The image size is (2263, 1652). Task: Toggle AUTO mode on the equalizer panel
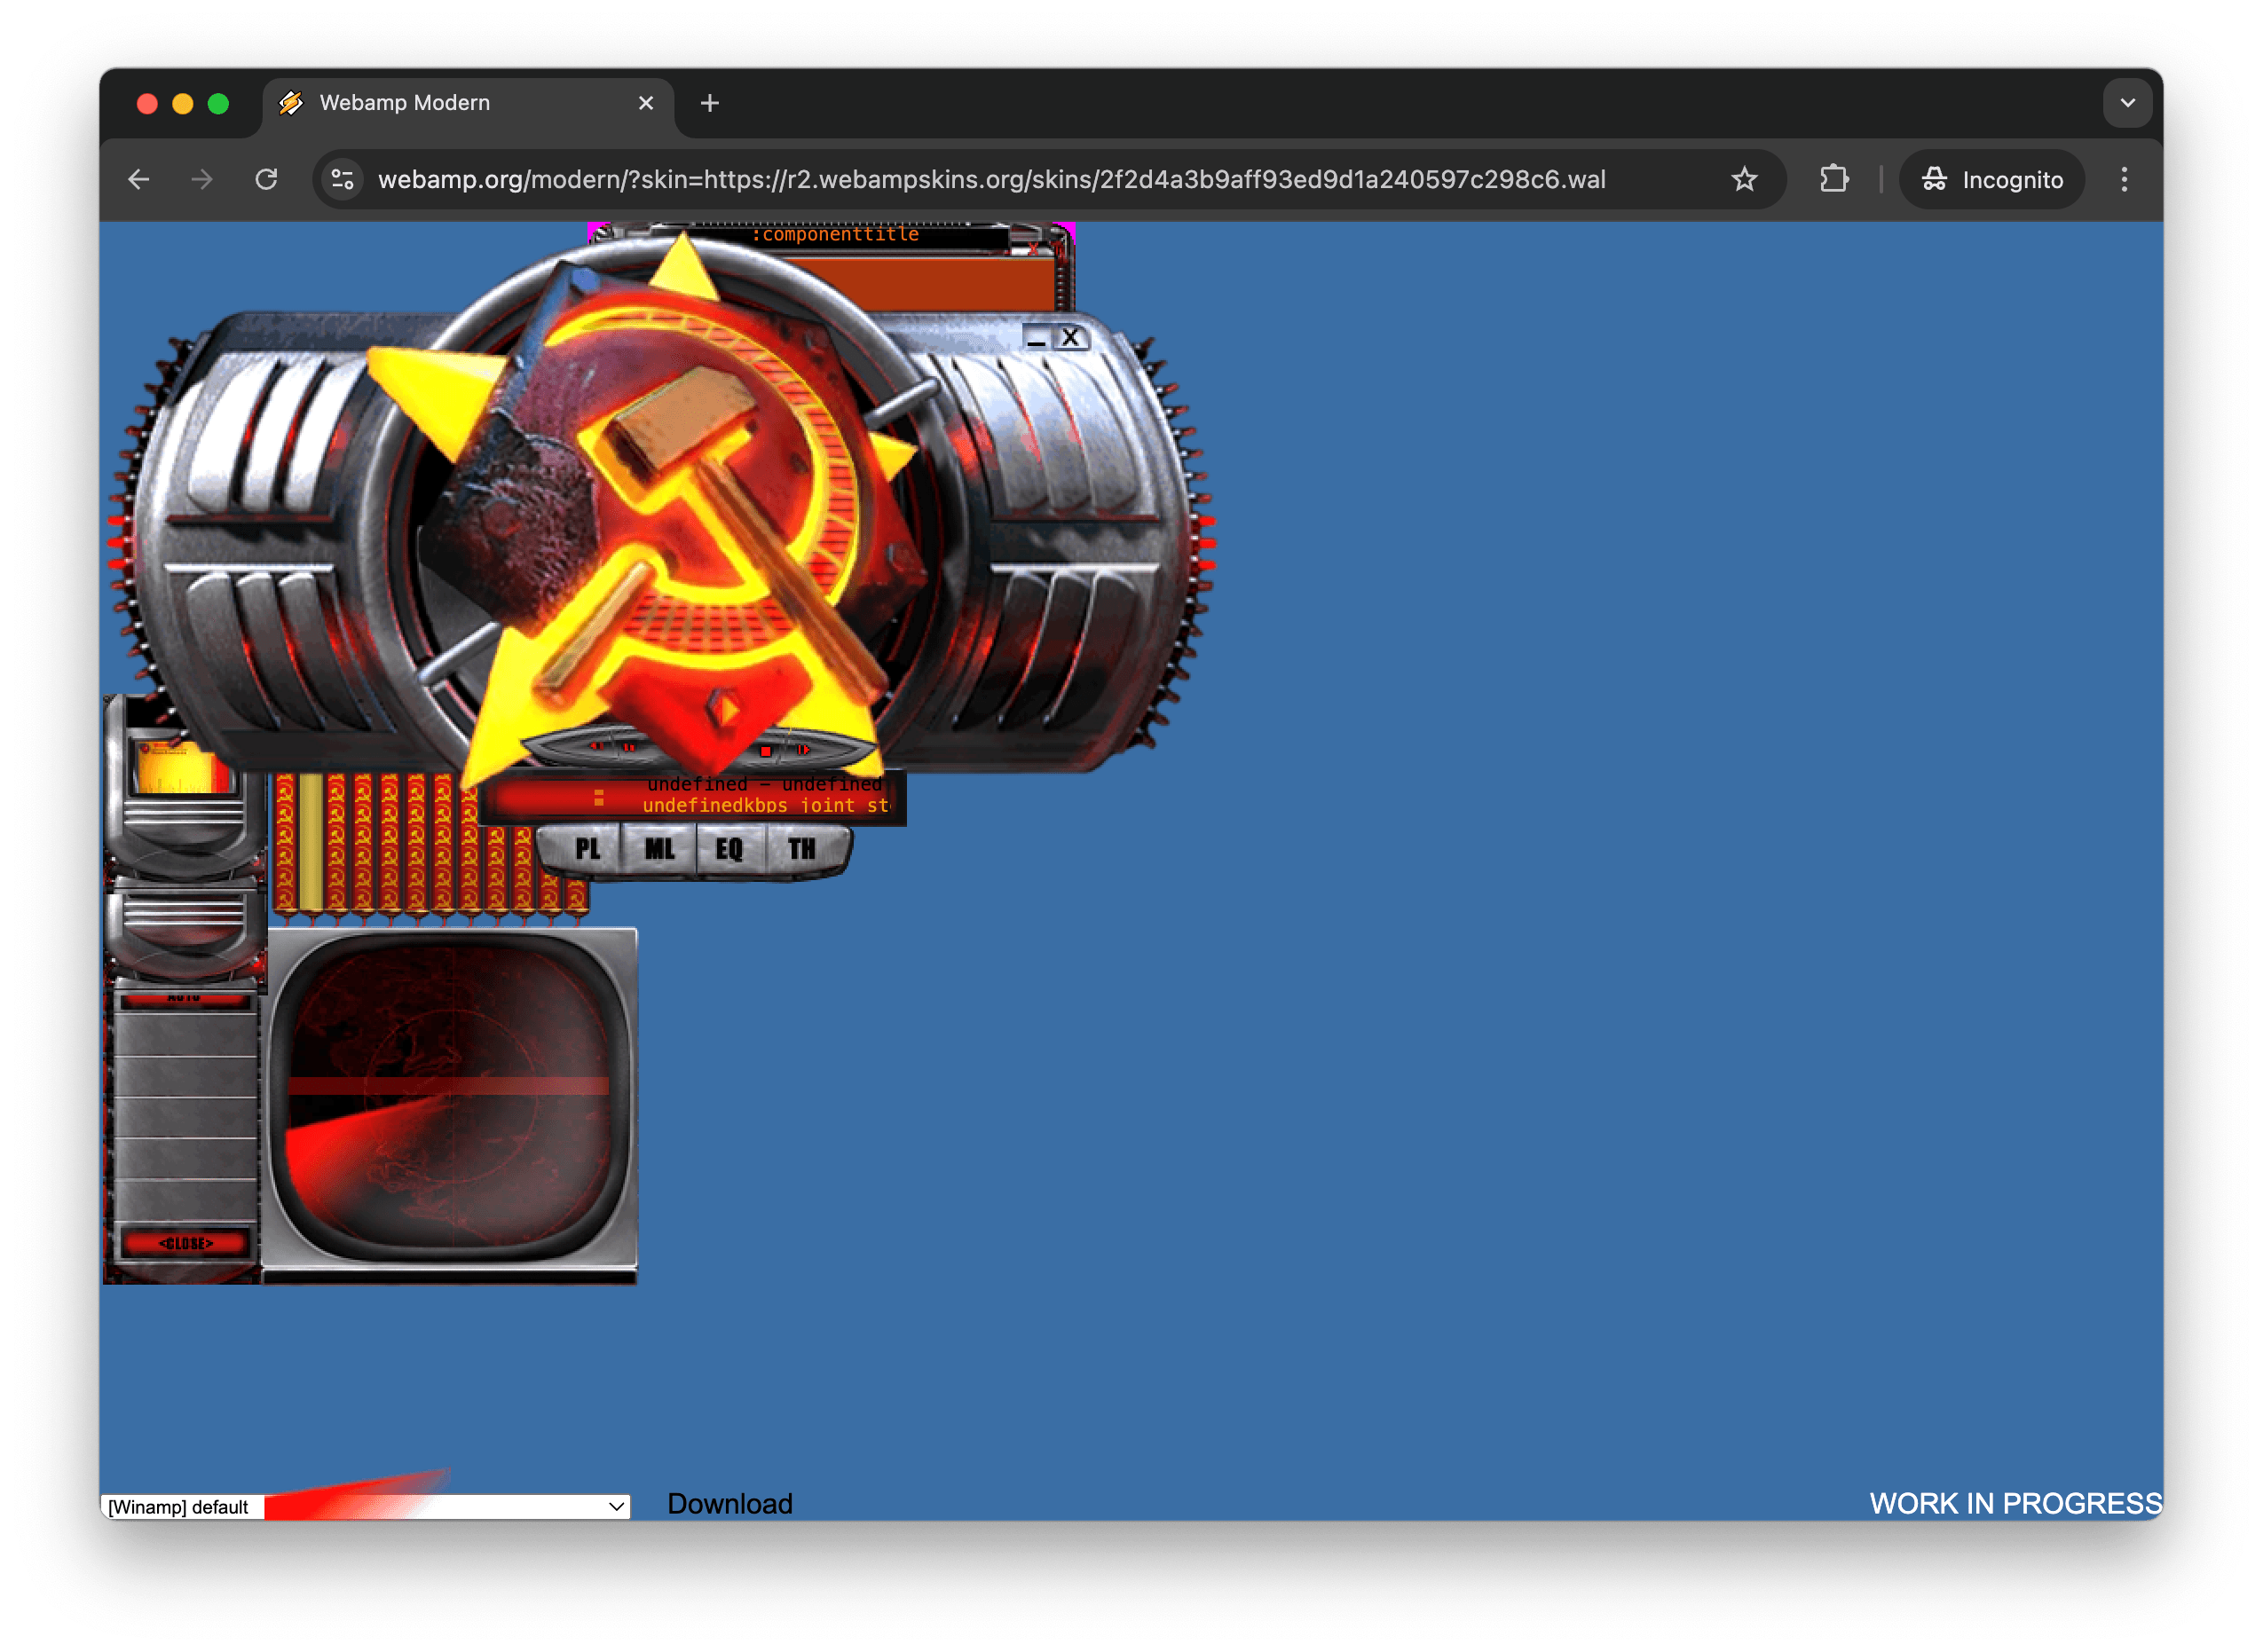(x=182, y=1000)
